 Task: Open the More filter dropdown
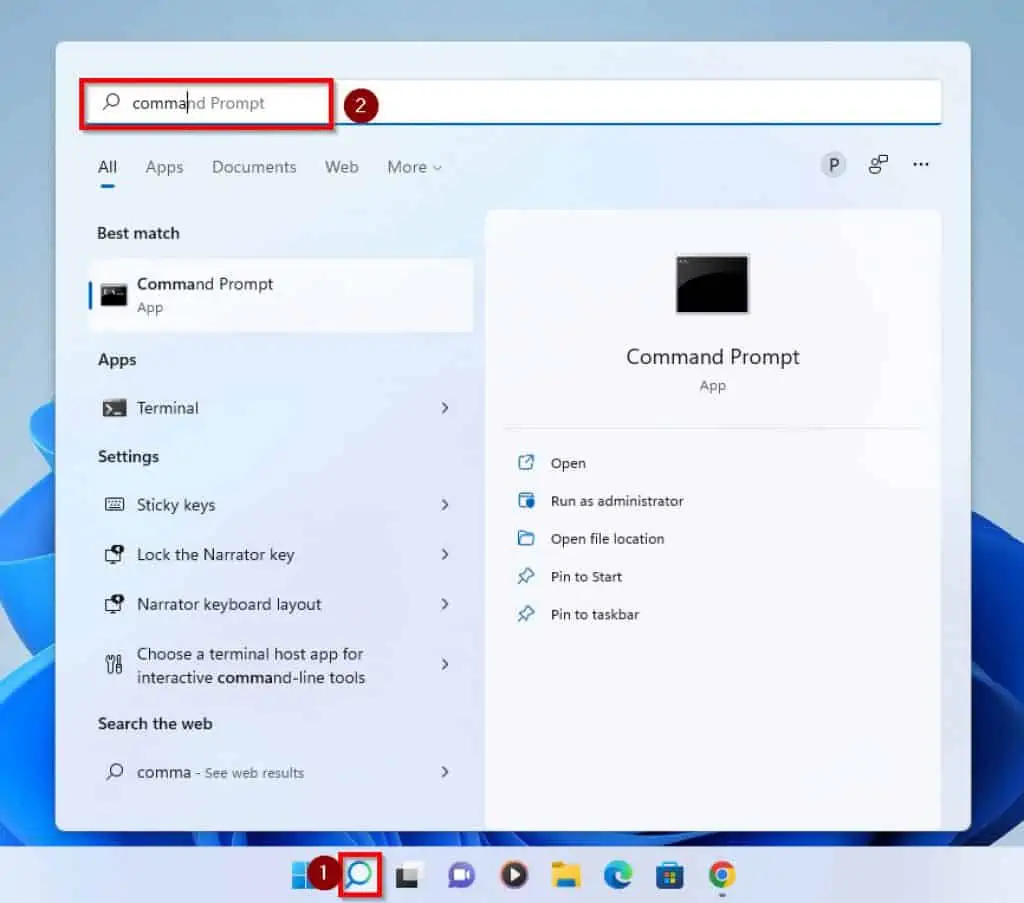(x=414, y=167)
